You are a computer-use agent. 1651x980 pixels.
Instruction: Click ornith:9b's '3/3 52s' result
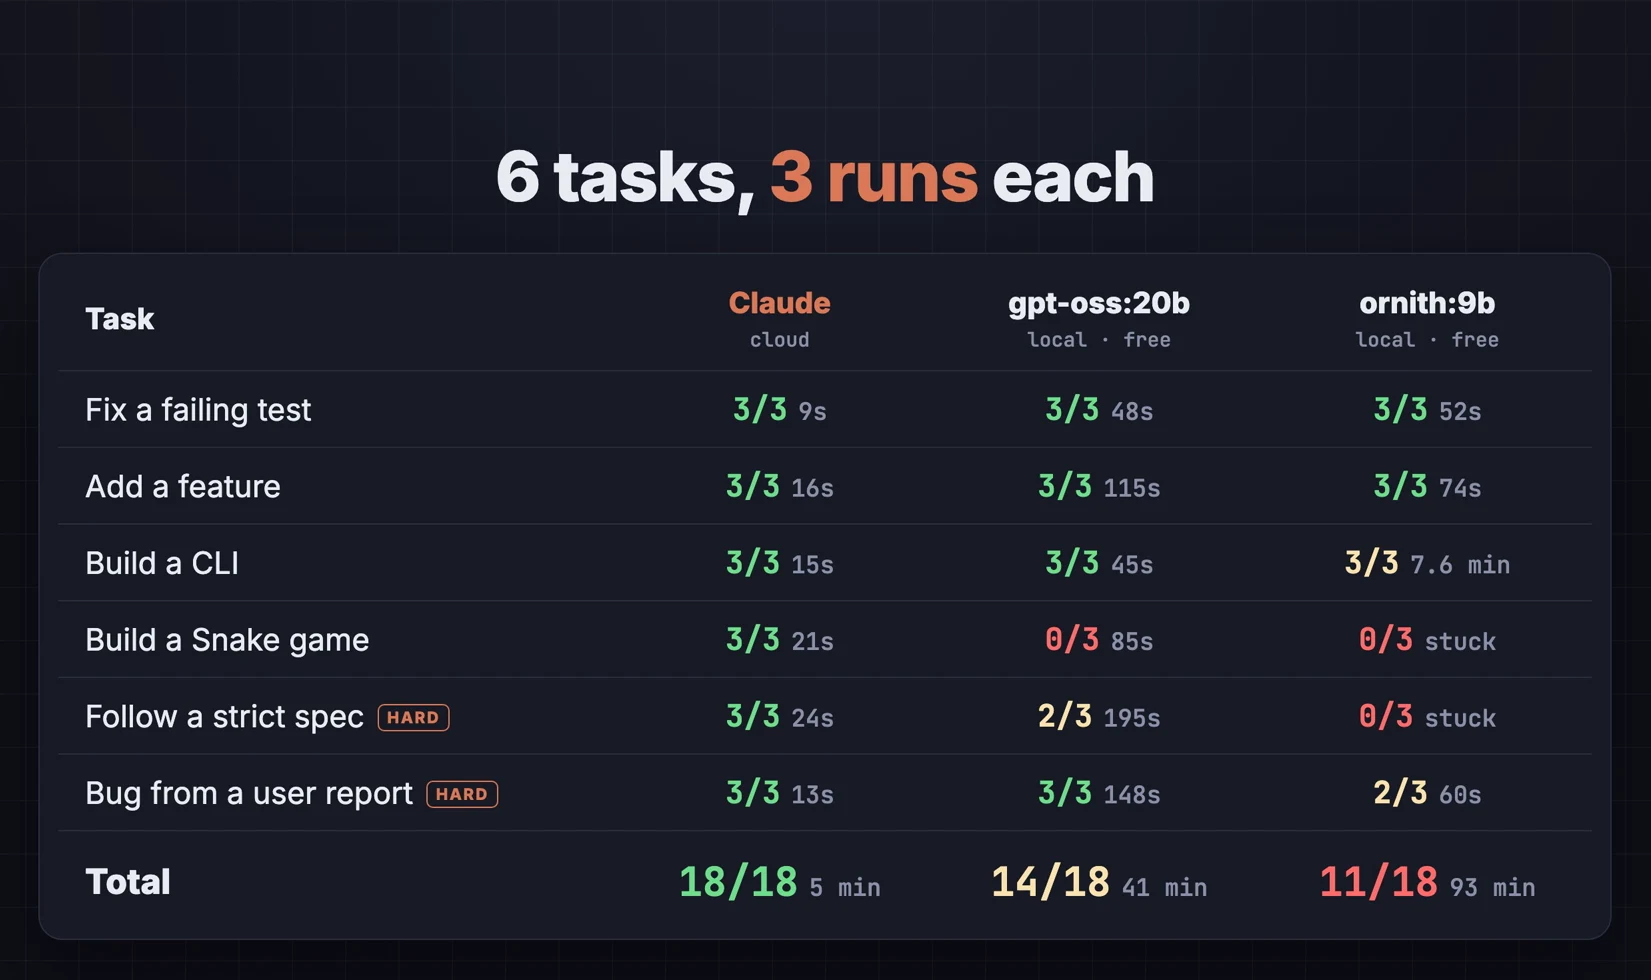1427,410
